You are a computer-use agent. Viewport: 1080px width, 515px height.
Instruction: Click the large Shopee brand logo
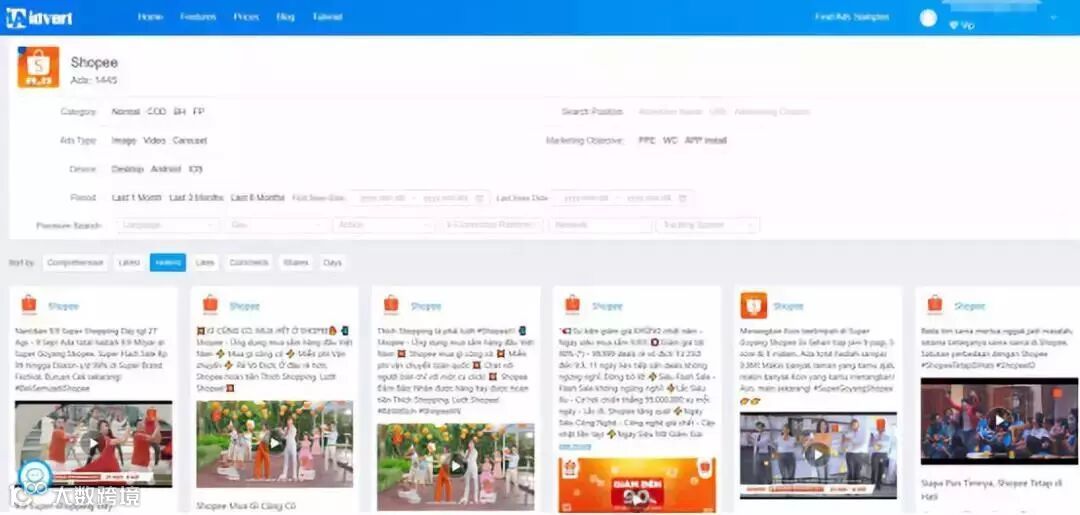pos(39,67)
